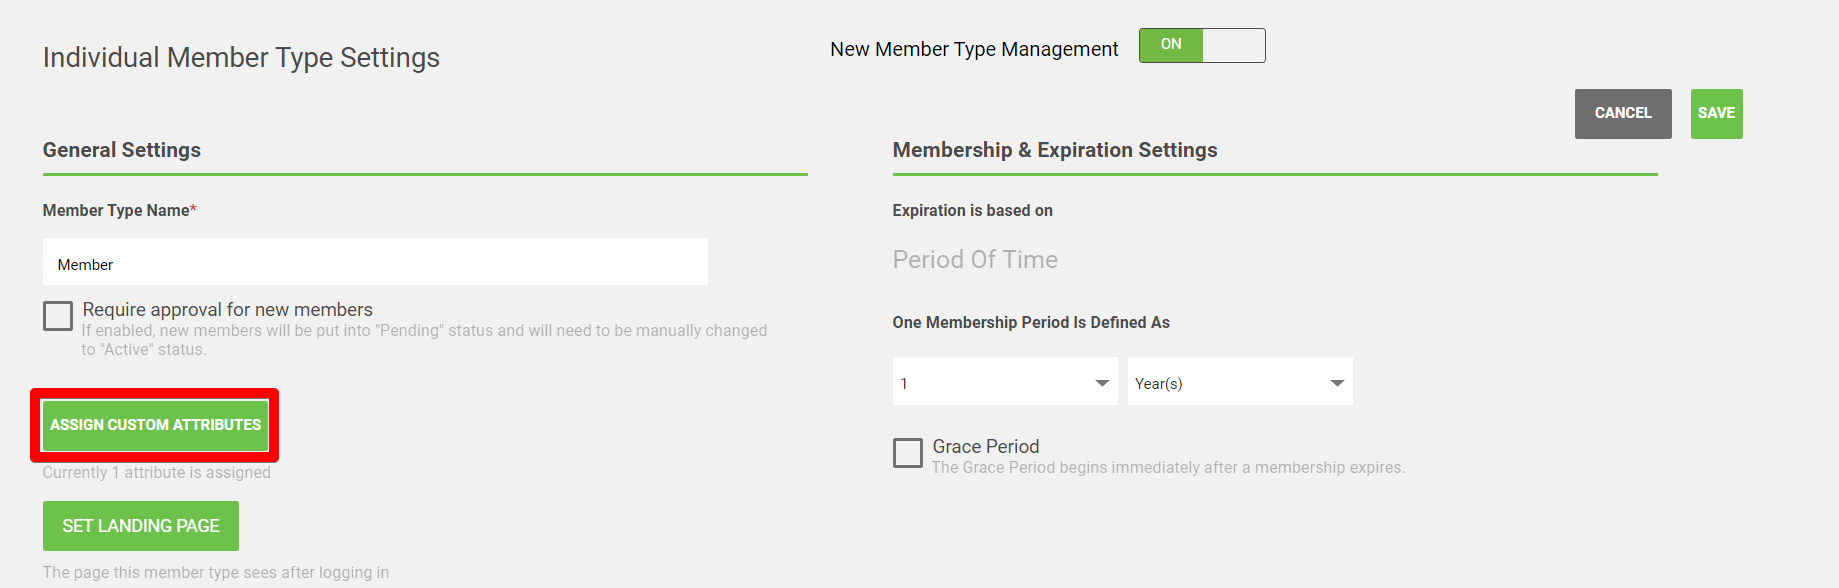Viewport: 1839px width, 588px height.
Task: Click the Set Landing Page button
Action: click(141, 526)
